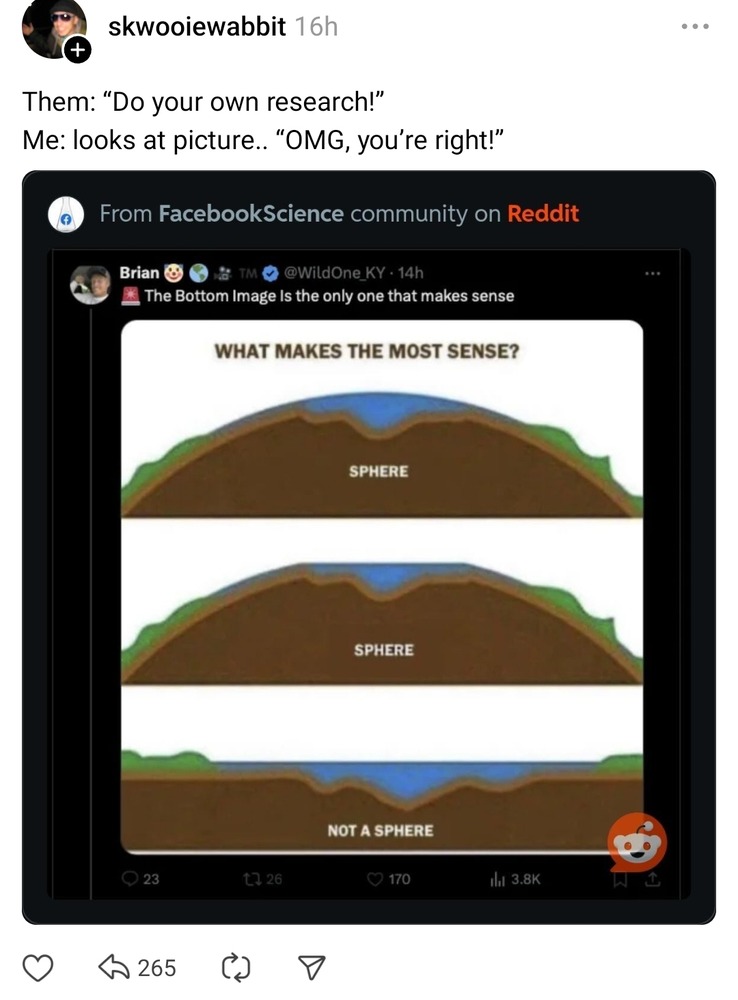This screenshot has height=1000, width=738.
Task: Open the orange Reddit link
Action: point(542,213)
